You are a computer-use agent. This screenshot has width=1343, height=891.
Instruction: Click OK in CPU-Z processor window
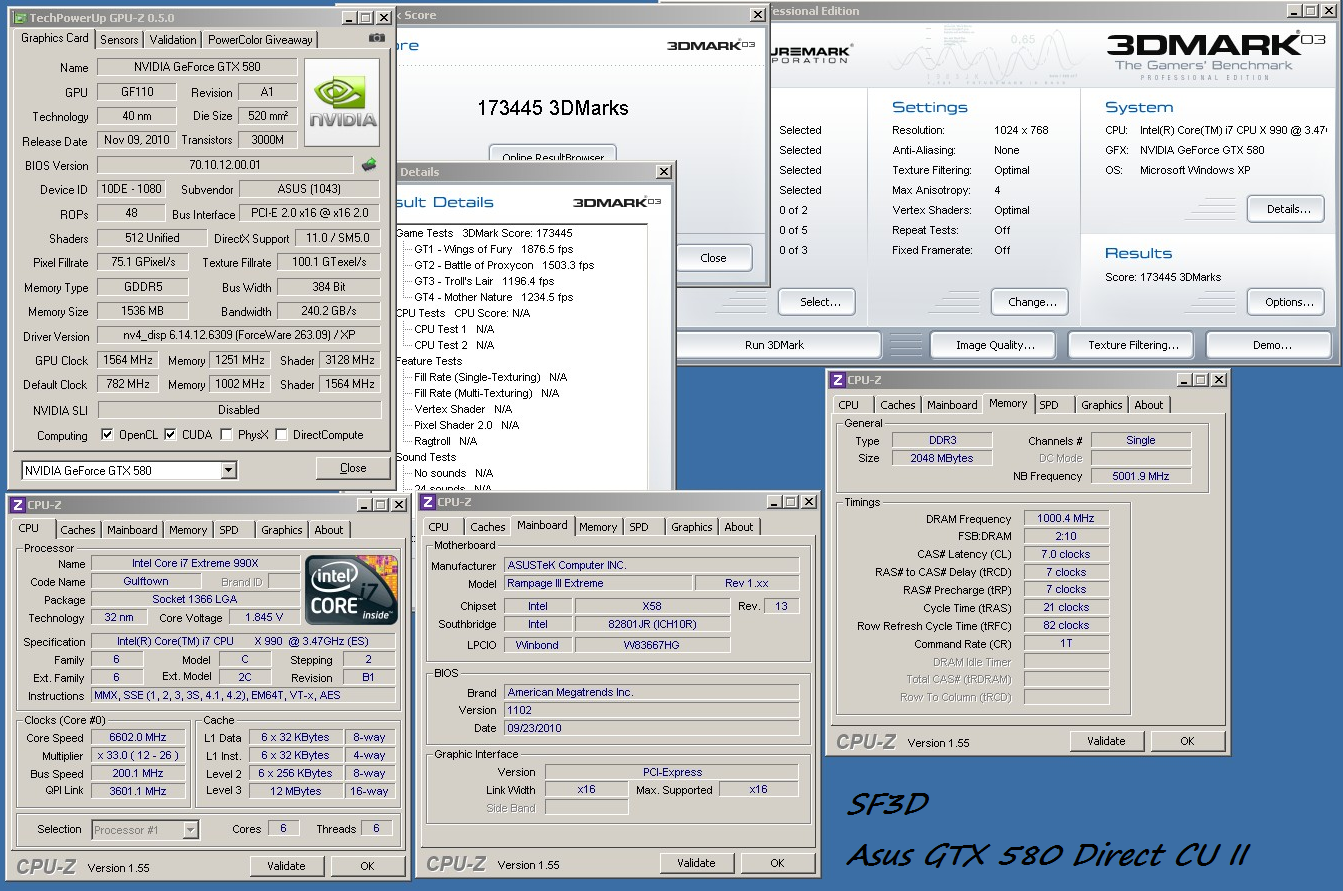coord(367,866)
